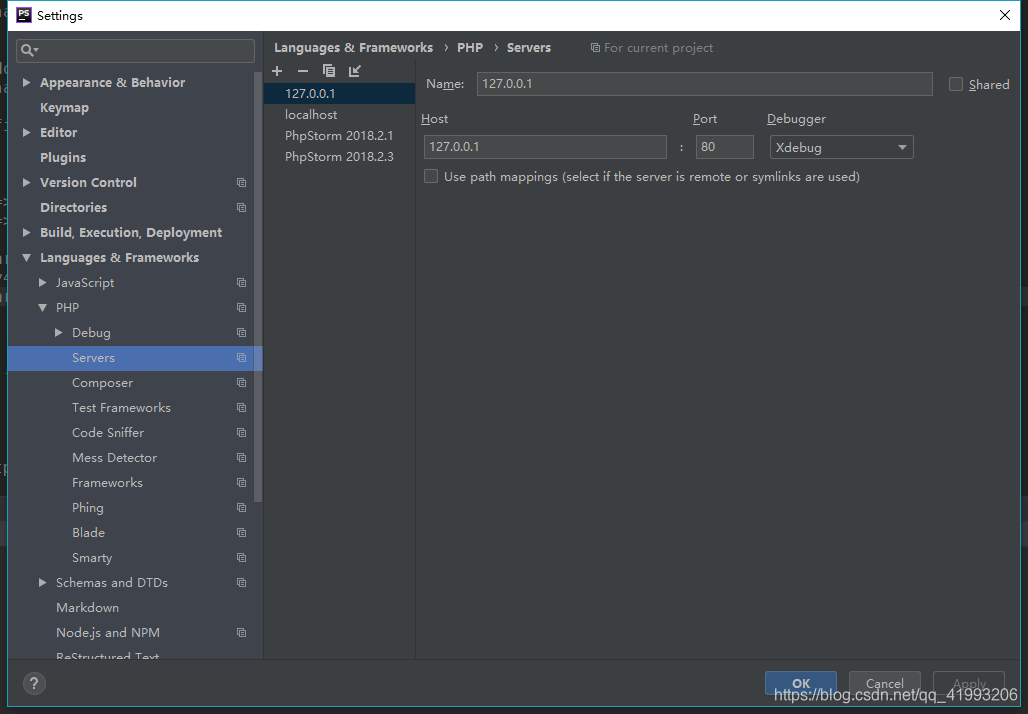This screenshot has width=1028, height=714.
Task: Click the project-level icon beside PHP
Action: coord(241,307)
